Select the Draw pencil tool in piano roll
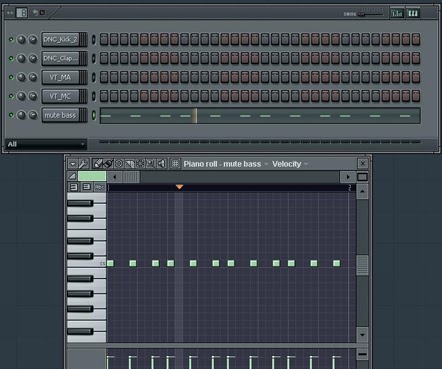The width and height of the screenshot is (442, 369). (97, 164)
